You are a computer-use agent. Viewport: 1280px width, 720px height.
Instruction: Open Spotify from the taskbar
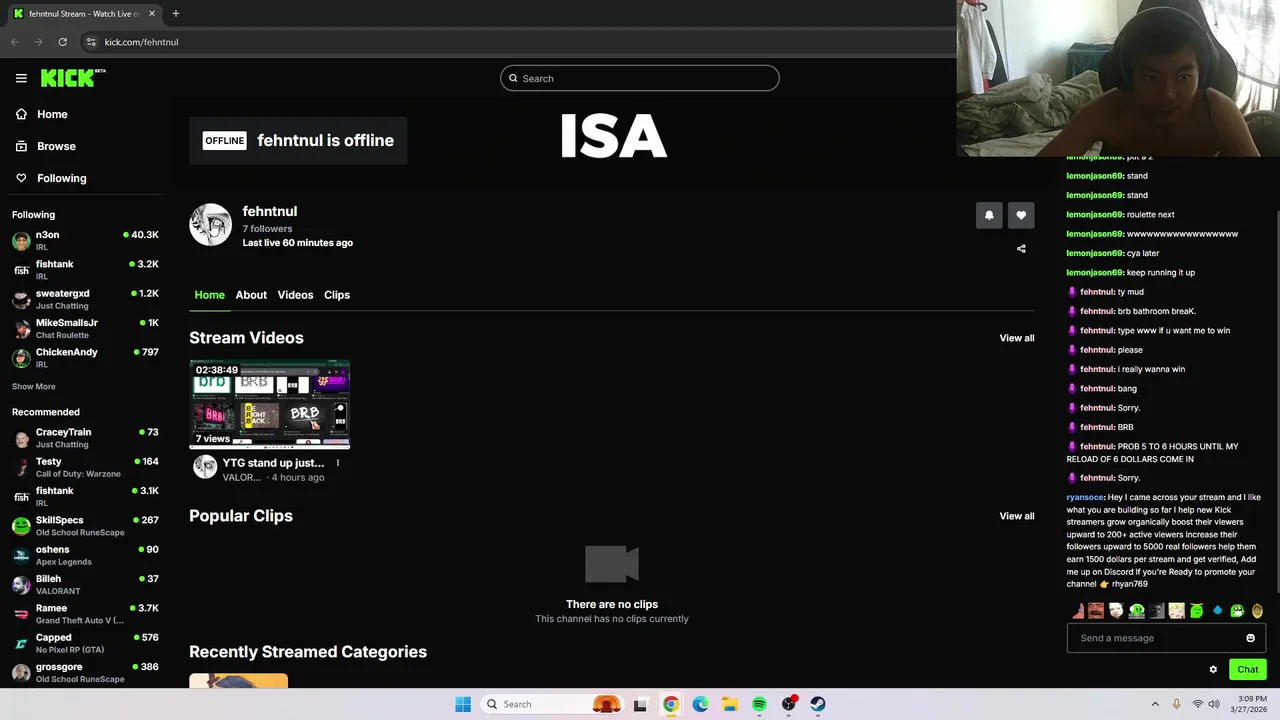(x=759, y=704)
